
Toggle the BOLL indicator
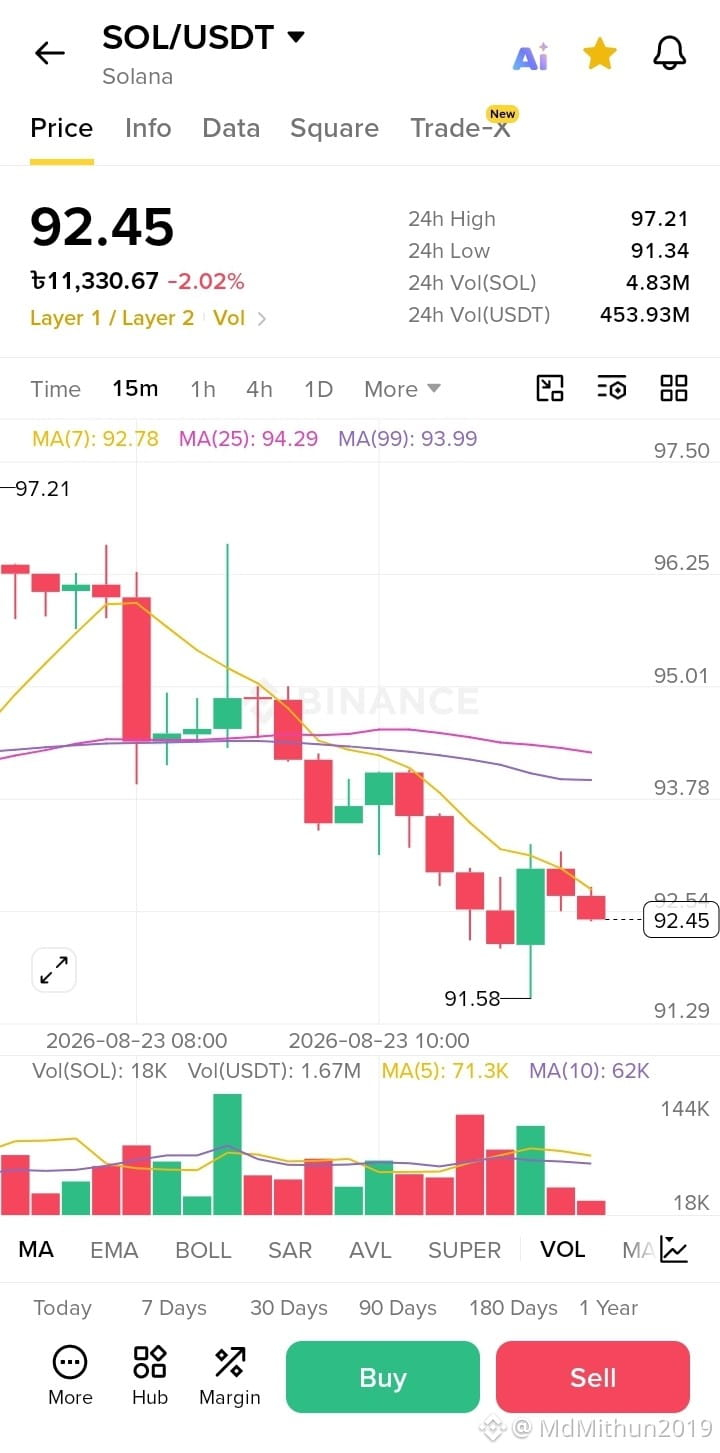[x=203, y=1250]
